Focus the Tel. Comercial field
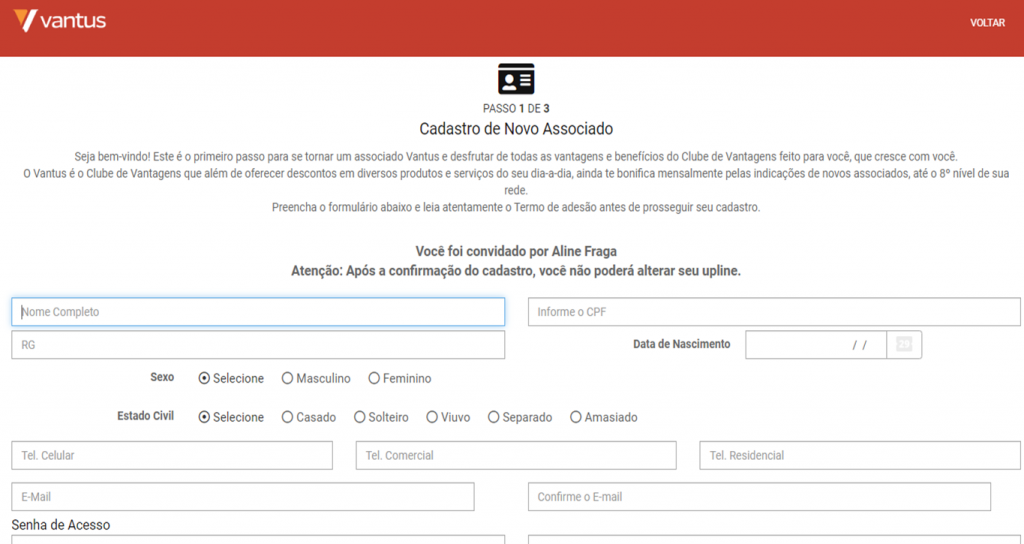The image size is (1024, 544). coord(516,455)
